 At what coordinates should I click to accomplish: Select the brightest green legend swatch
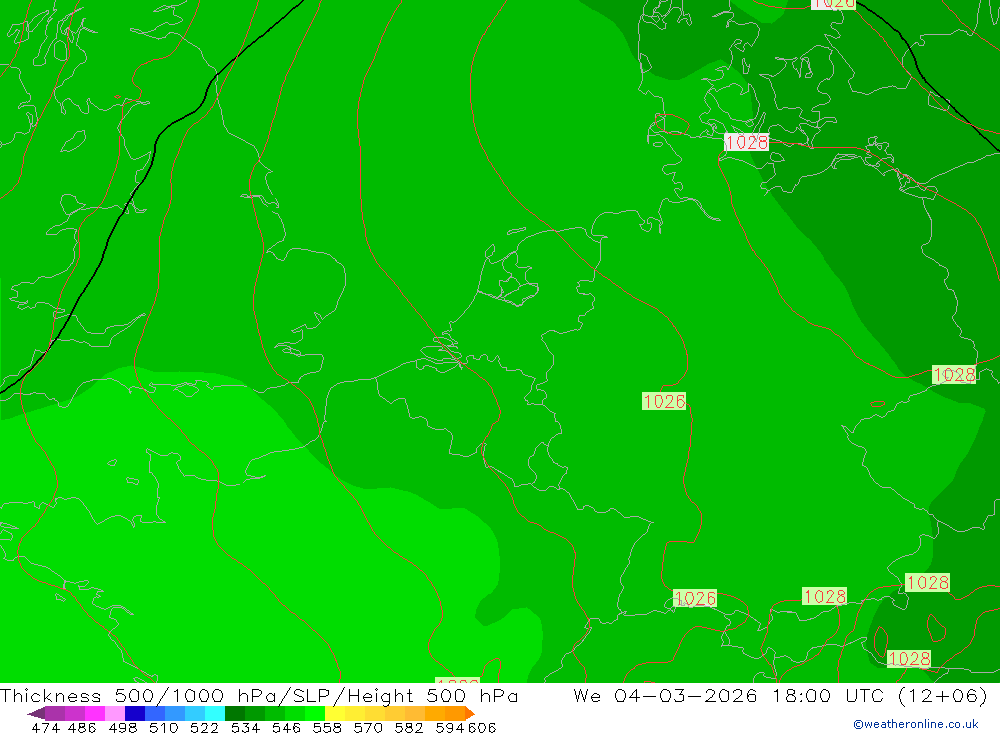[315, 713]
